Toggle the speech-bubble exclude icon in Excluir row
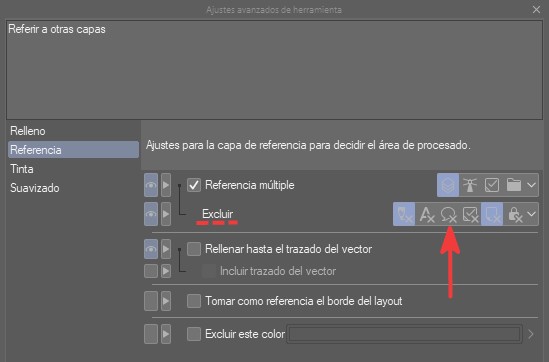 click(x=448, y=214)
